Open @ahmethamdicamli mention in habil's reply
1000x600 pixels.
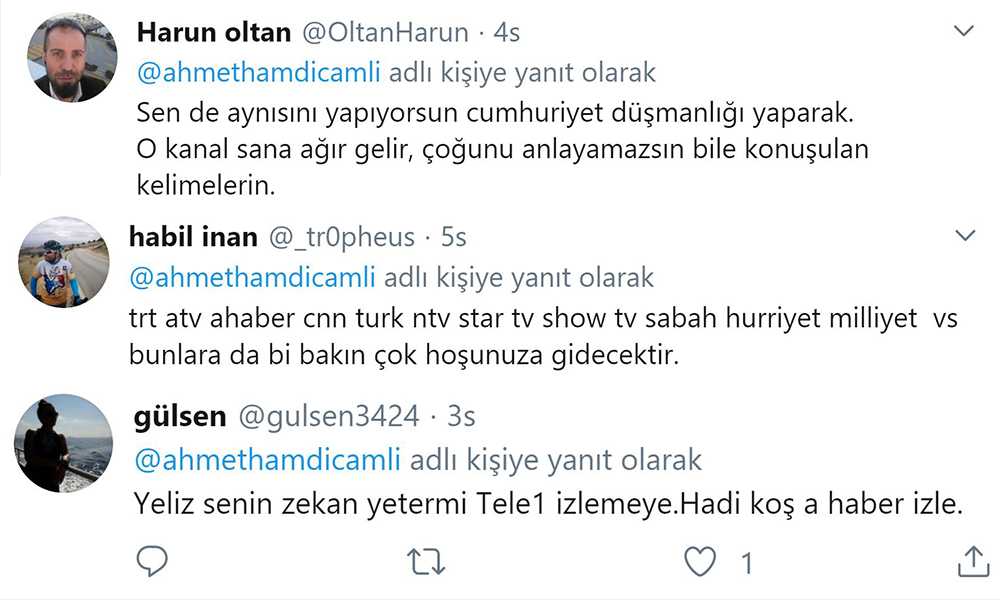click(x=253, y=276)
